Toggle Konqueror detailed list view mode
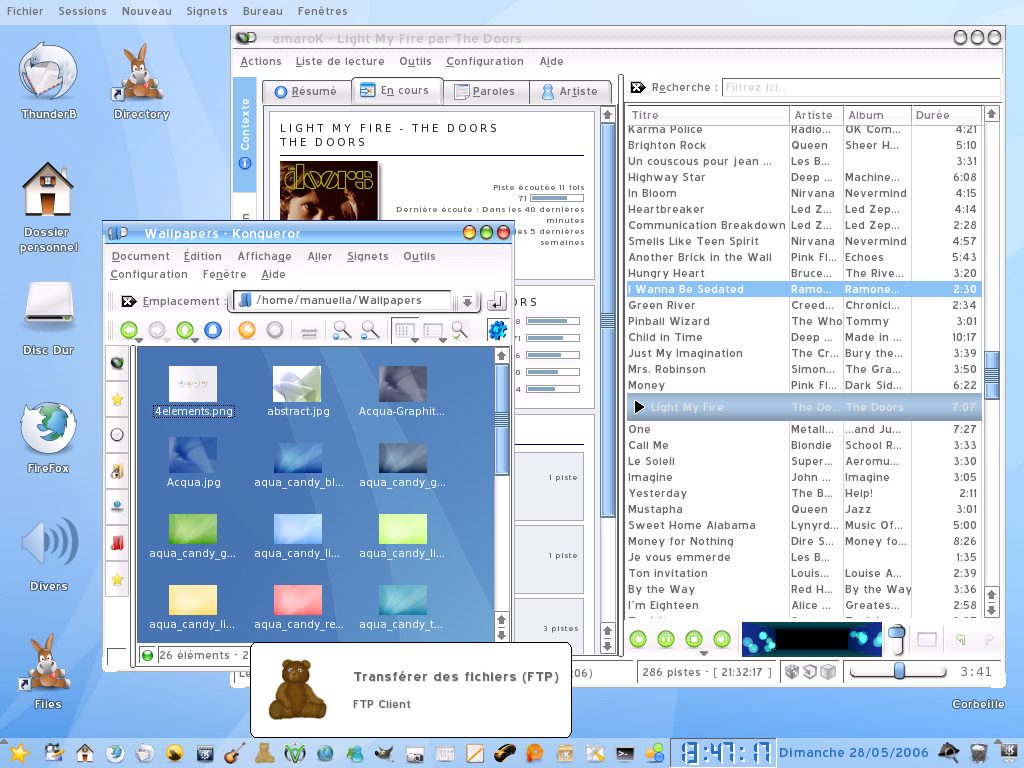Image resolution: width=1024 pixels, height=768 pixels. click(x=432, y=330)
